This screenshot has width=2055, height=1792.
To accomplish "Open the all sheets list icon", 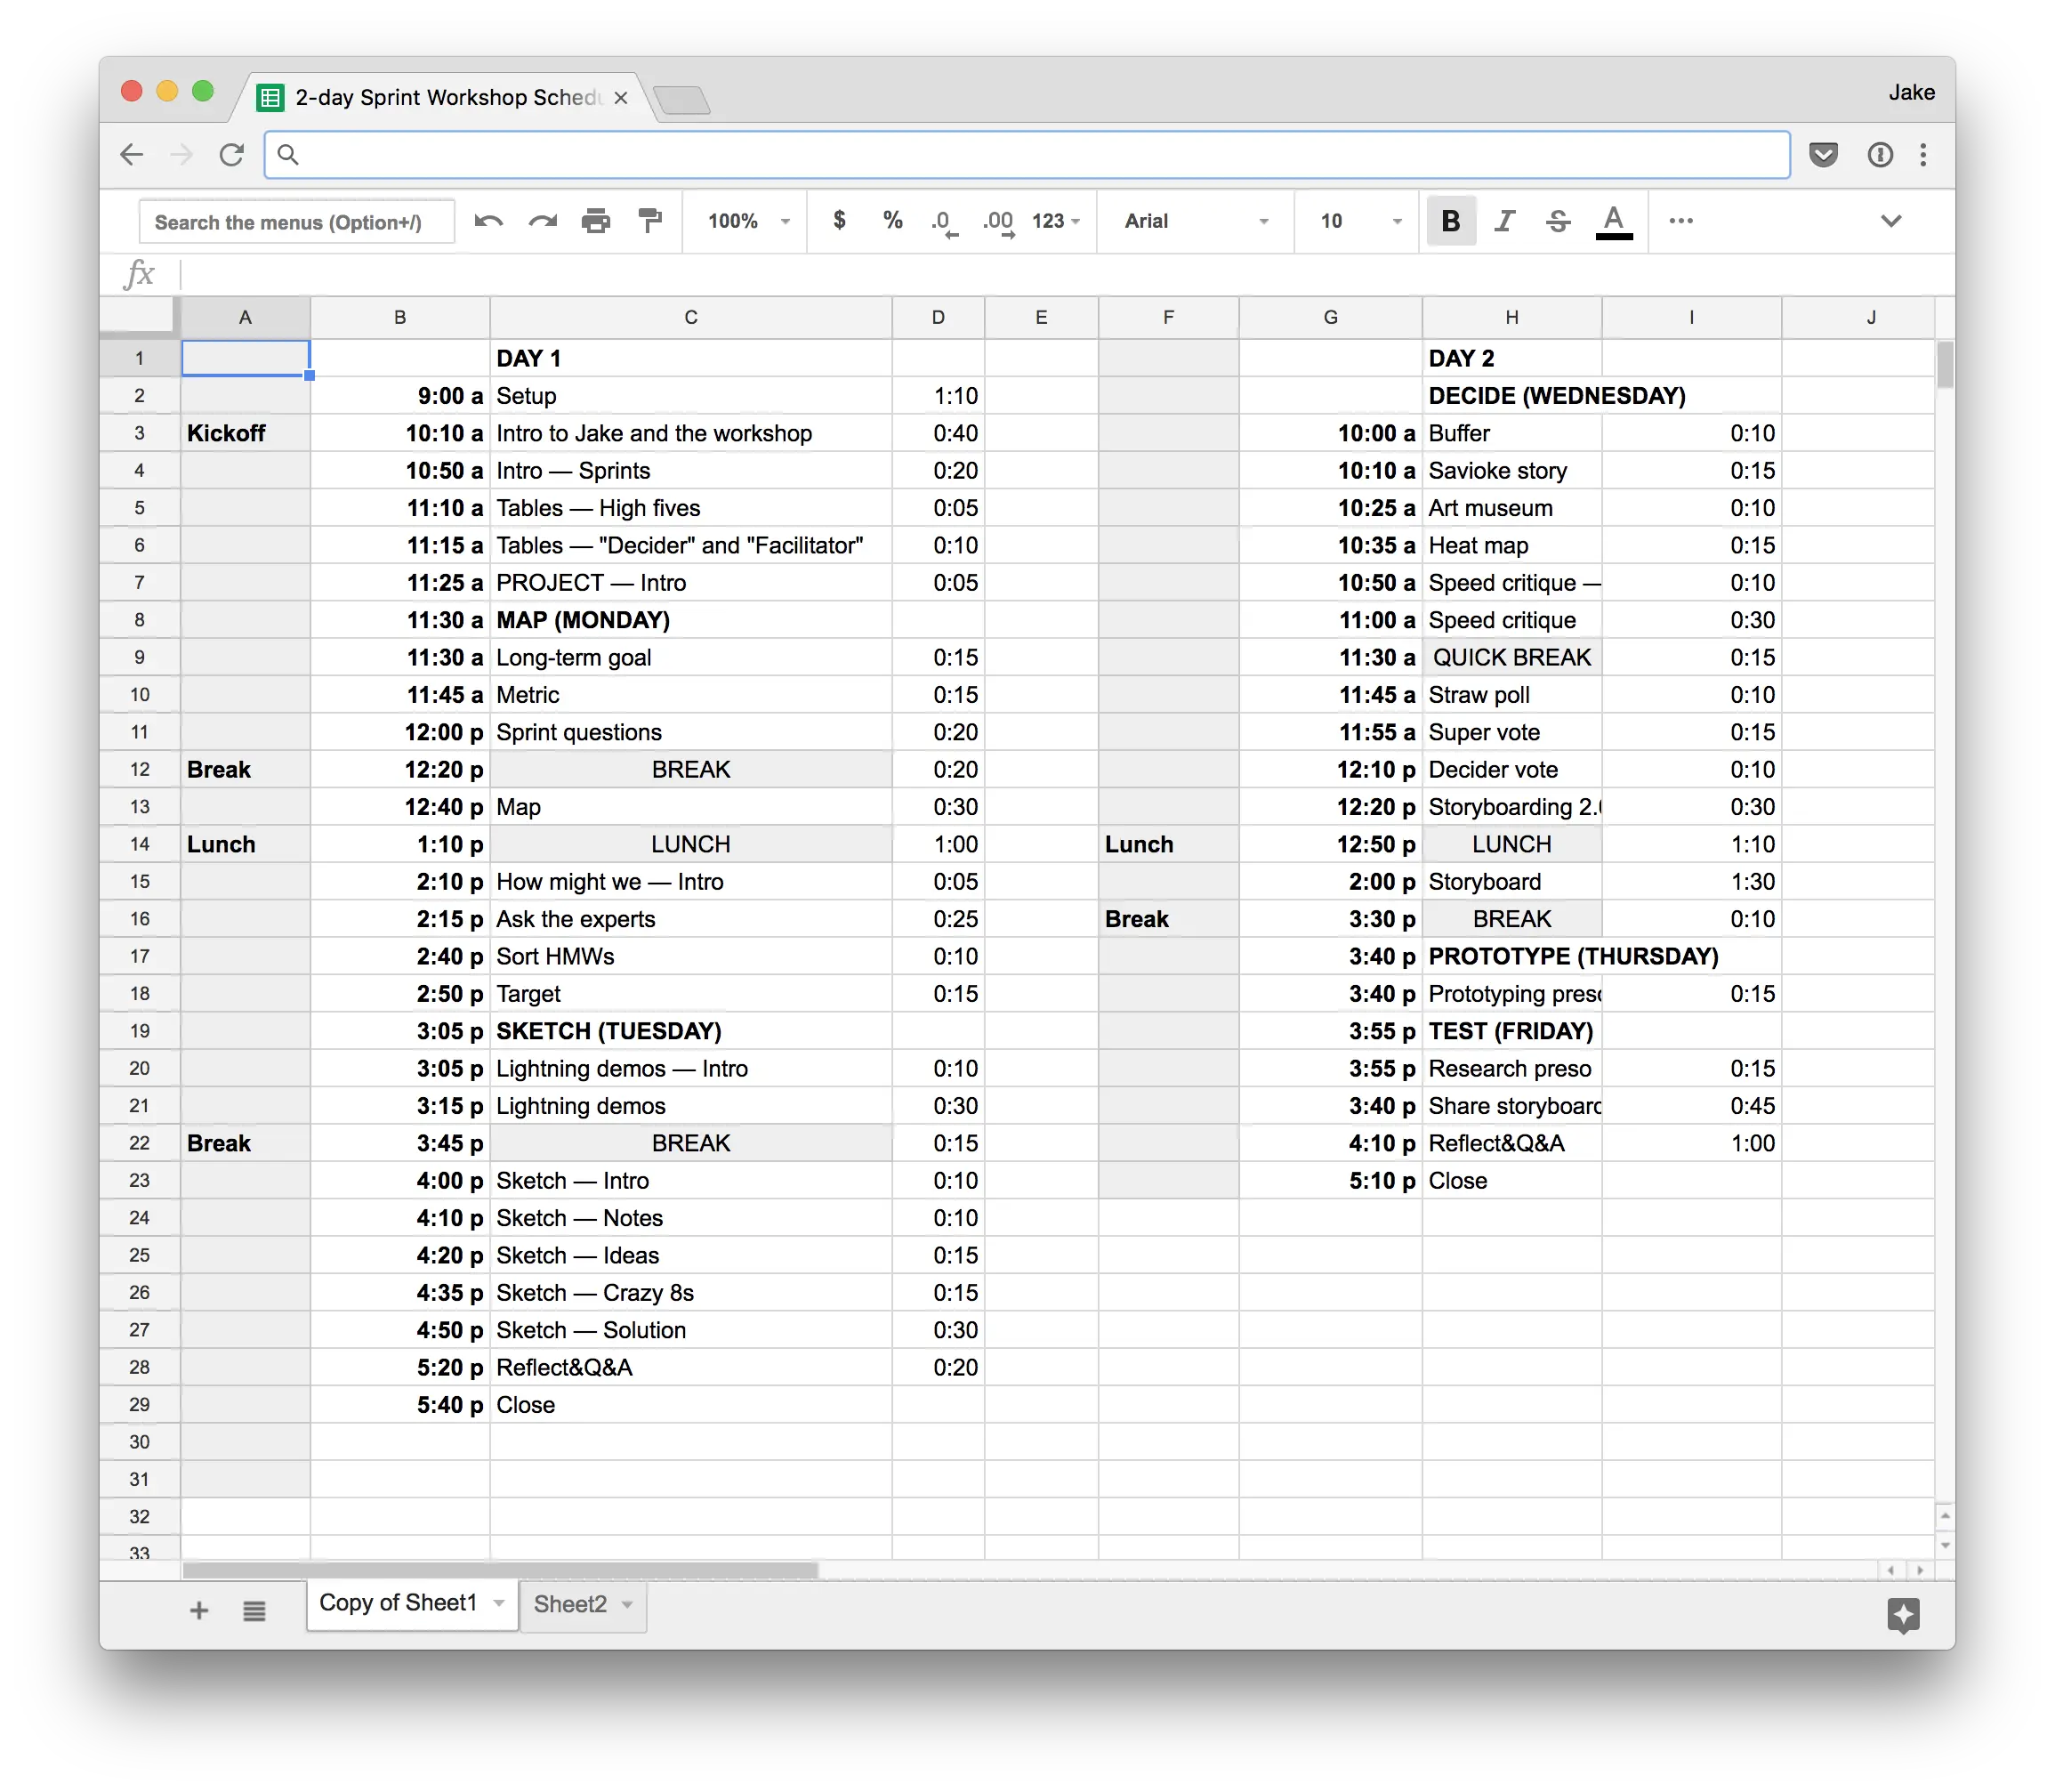I will 254,1610.
